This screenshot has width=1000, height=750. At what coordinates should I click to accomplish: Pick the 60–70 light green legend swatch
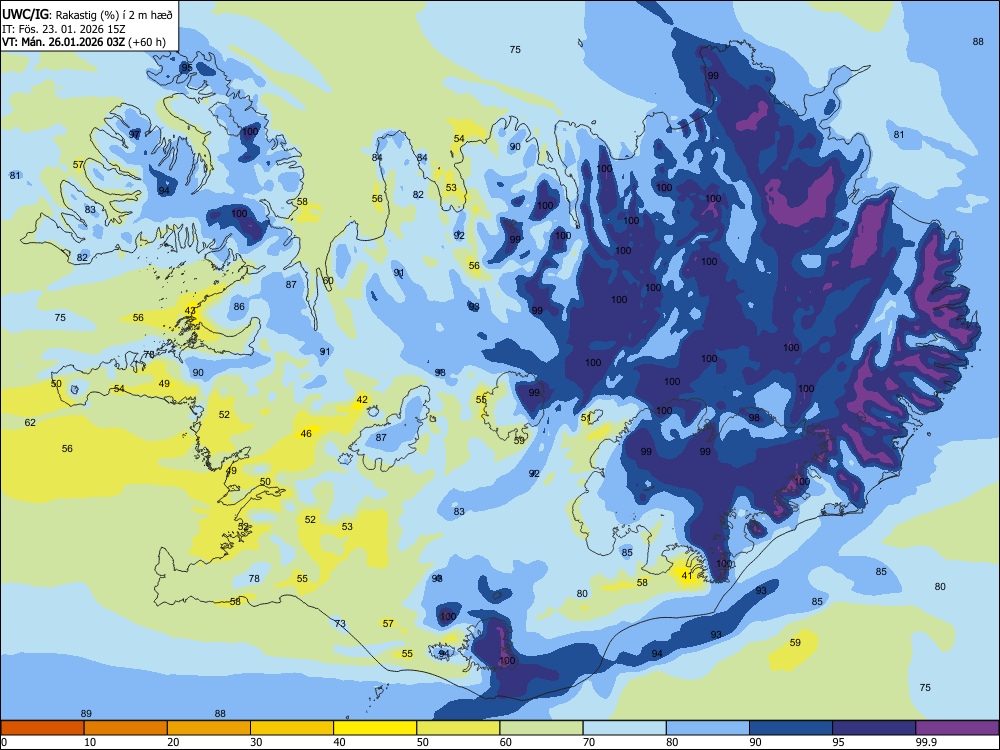[541, 728]
